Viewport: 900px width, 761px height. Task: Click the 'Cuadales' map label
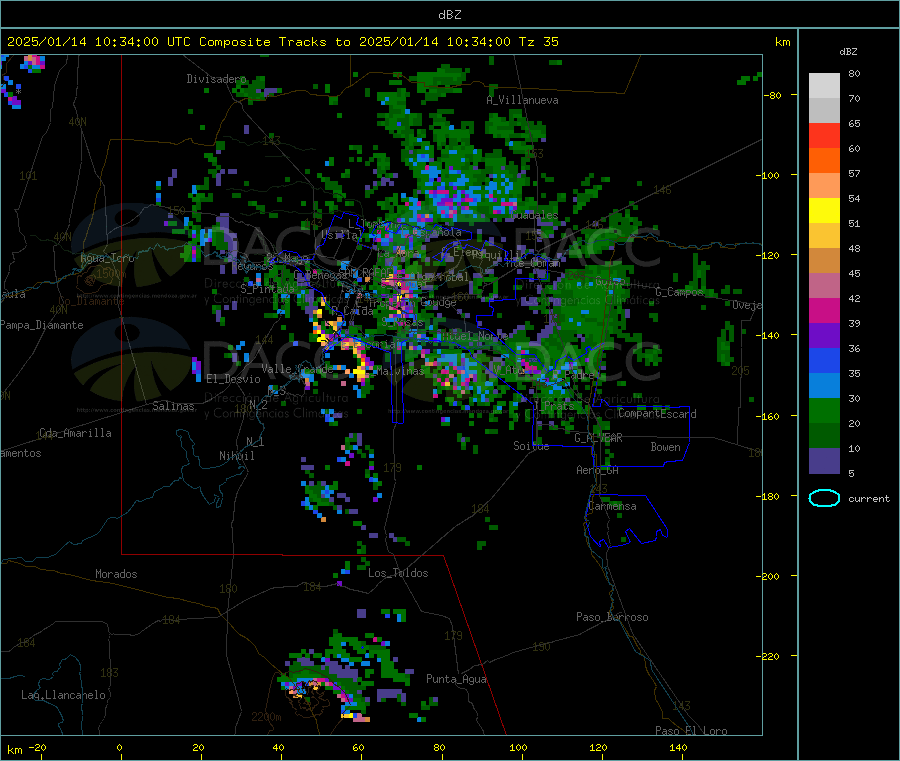click(534, 215)
